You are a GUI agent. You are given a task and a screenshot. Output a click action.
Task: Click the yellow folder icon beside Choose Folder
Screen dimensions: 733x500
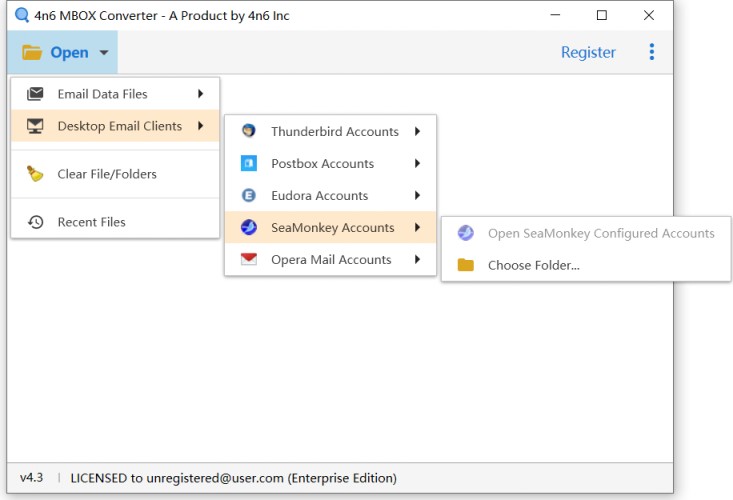click(x=466, y=265)
